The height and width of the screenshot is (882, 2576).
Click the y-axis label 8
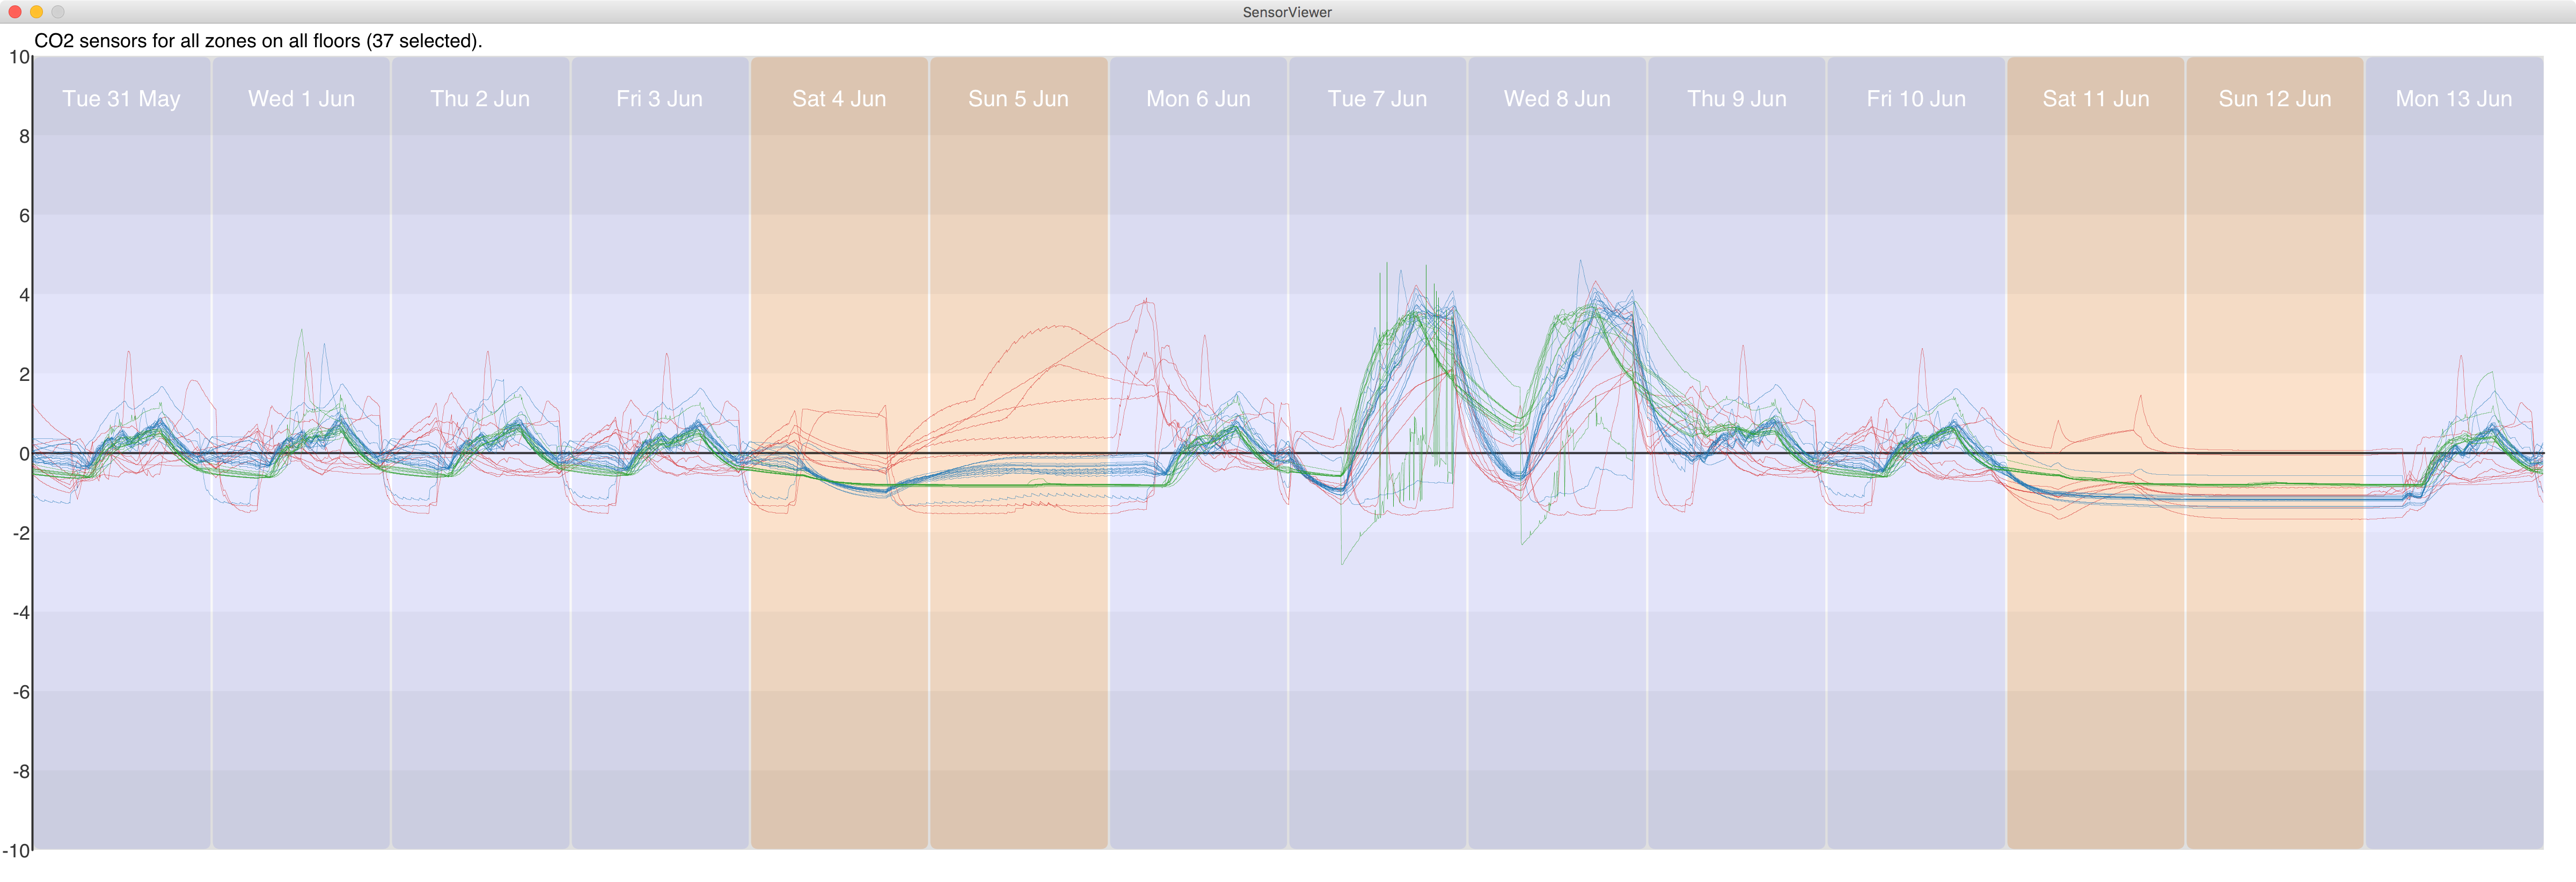(x=24, y=136)
